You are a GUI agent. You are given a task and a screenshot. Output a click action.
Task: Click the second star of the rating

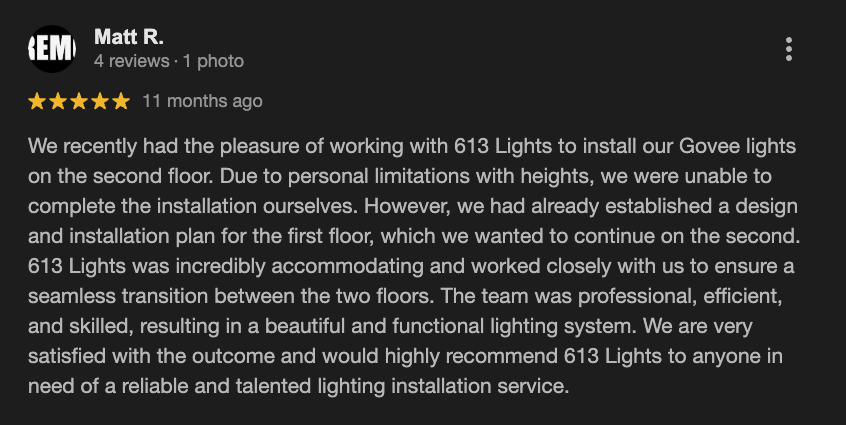click(58, 101)
